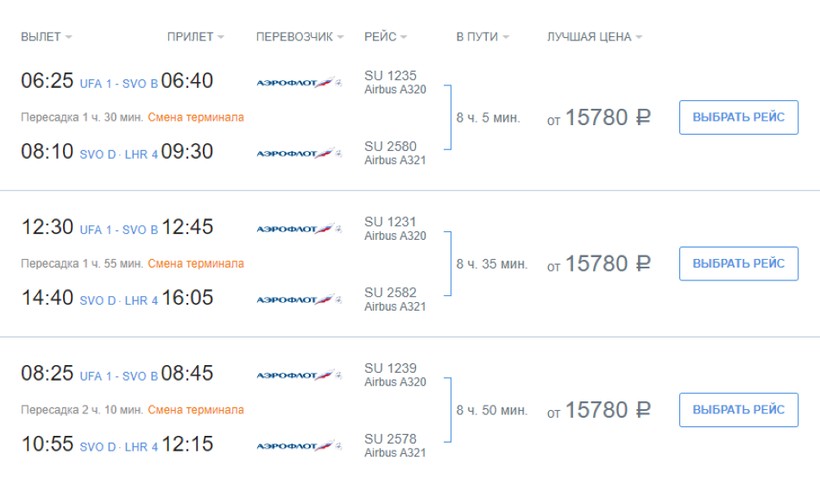Sort by РЕЙС column header
Image resolution: width=820 pixels, height=479 pixels.
(386, 37)
